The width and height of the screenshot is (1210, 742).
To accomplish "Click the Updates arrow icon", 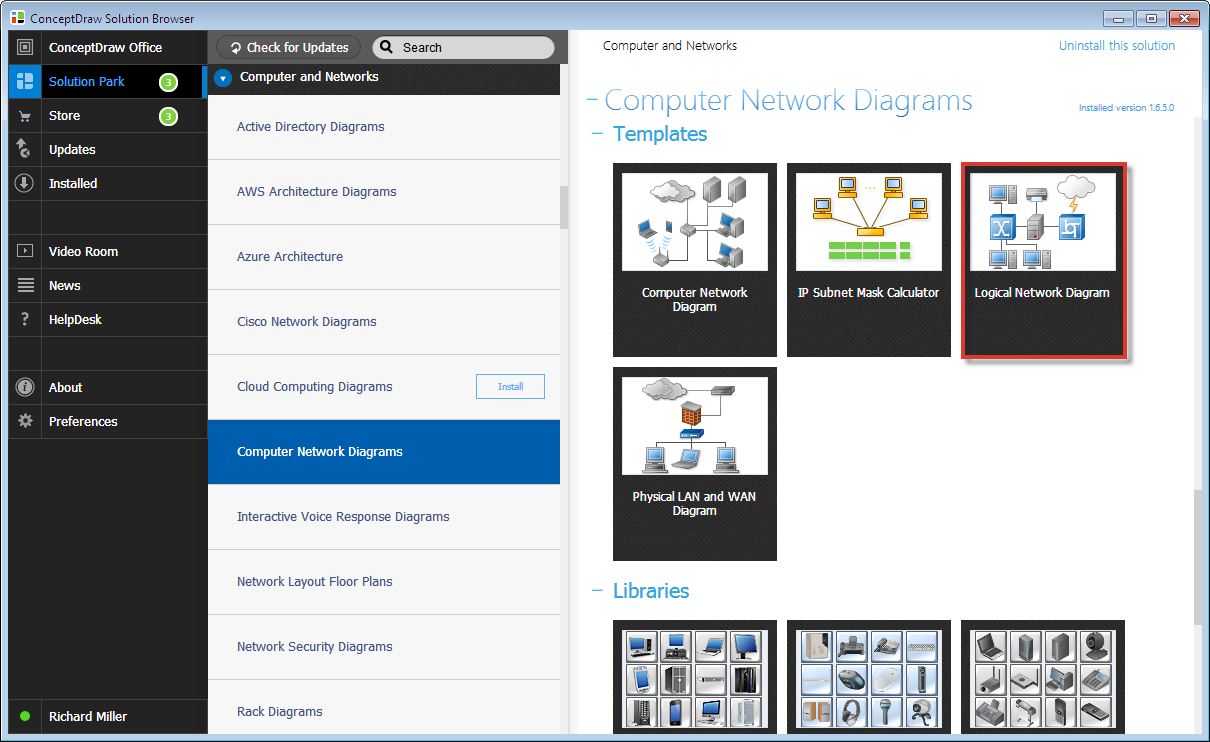I will pos(25,149).
